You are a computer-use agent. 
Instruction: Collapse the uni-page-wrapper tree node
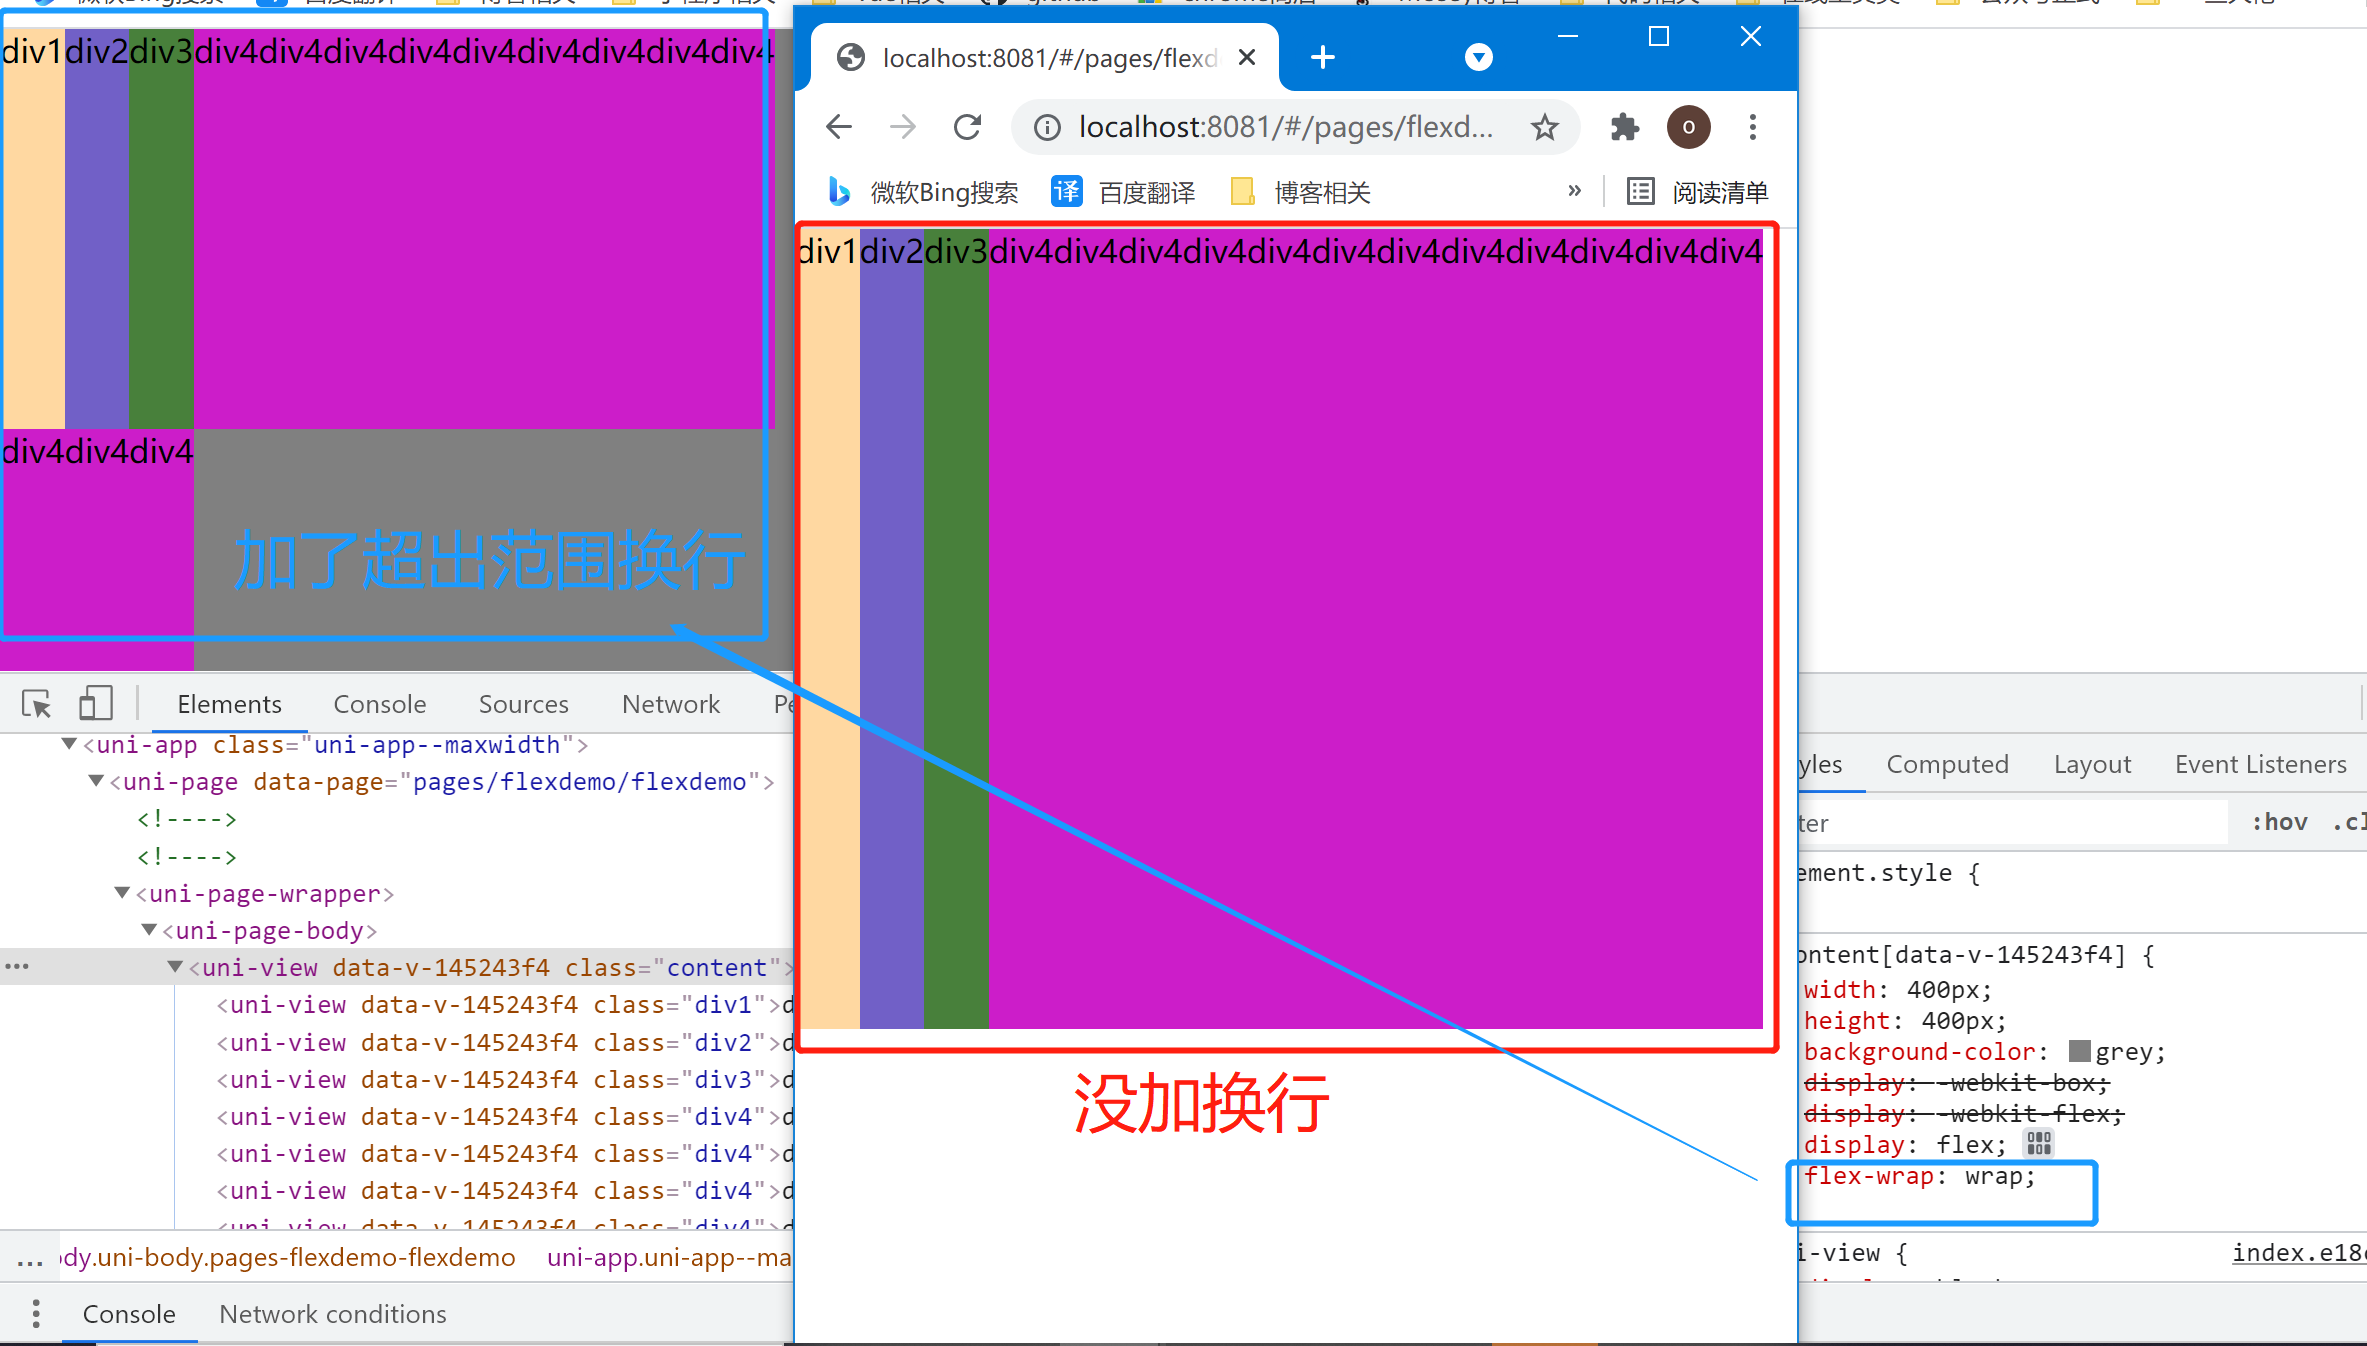coord(122,893)
